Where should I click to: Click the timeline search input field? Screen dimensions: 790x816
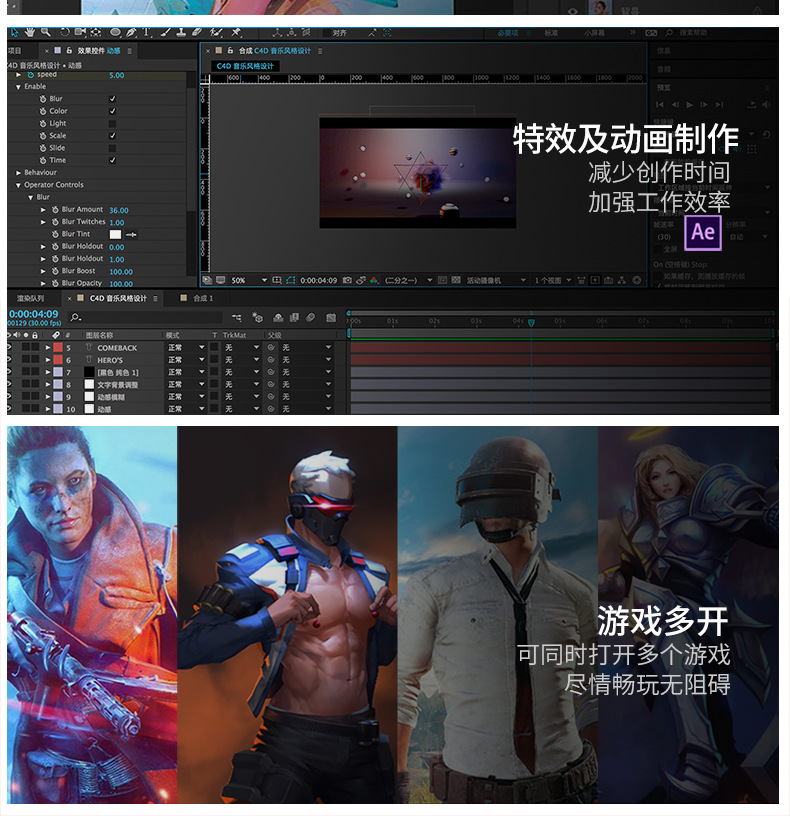click(x=146, y=317)
